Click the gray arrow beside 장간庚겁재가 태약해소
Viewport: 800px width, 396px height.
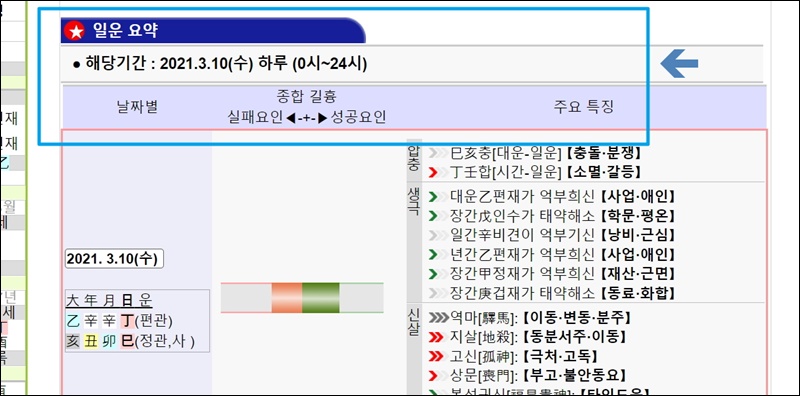(x=438, y=293)
